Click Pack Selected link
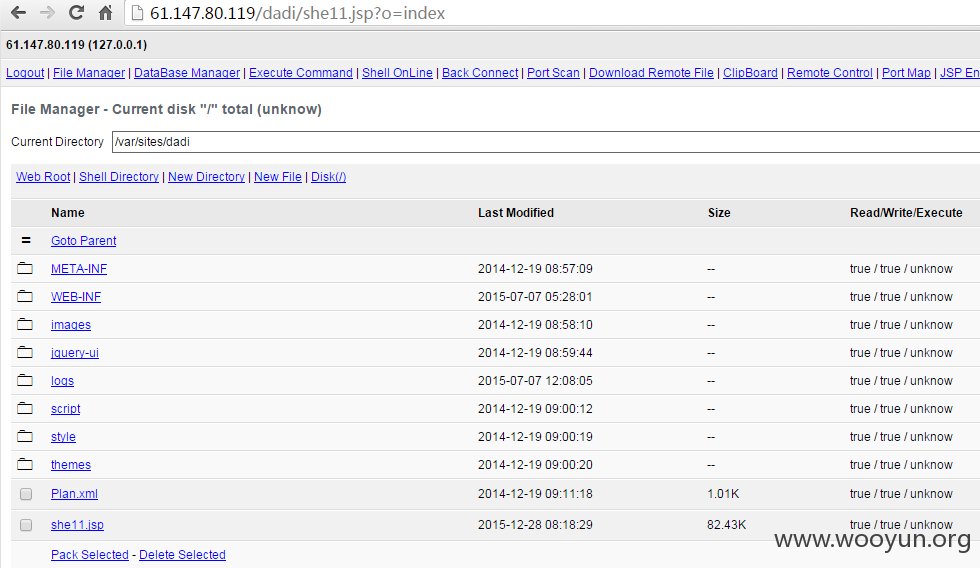This screenshot has height=568, width=980. [x=90, y=554]
